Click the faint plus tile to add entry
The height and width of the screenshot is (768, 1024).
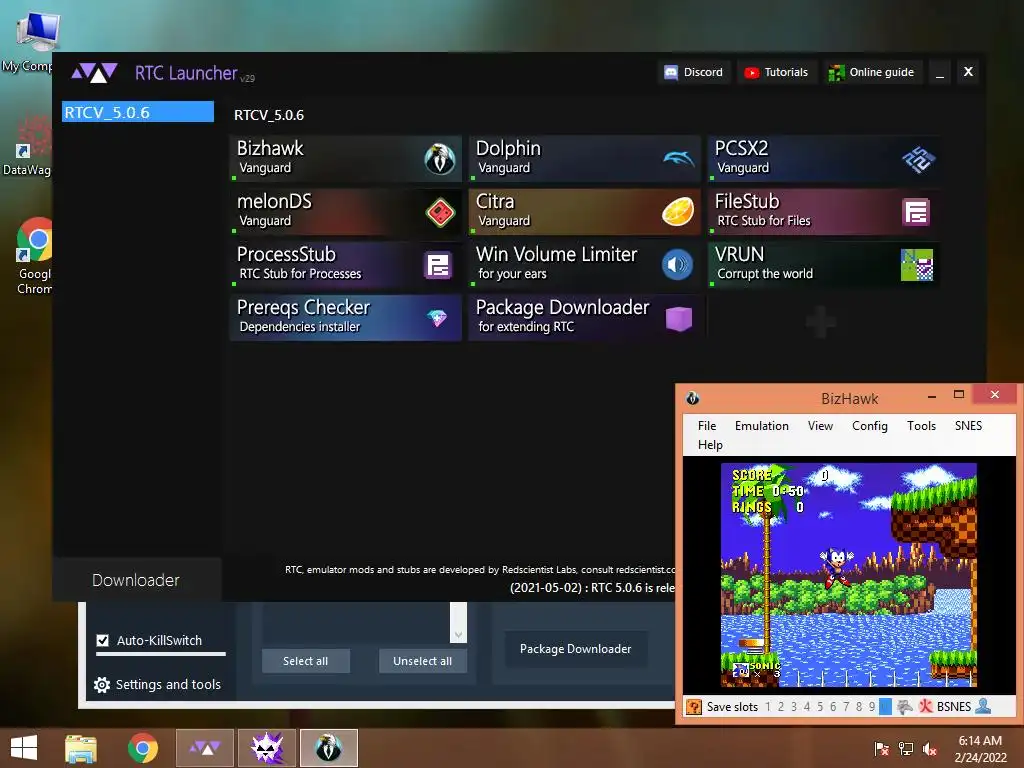[x=820, y=321]
